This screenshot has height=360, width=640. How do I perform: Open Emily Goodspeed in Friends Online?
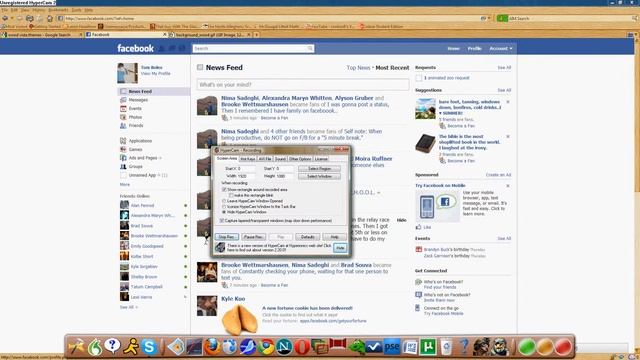[x=147, y=247]
